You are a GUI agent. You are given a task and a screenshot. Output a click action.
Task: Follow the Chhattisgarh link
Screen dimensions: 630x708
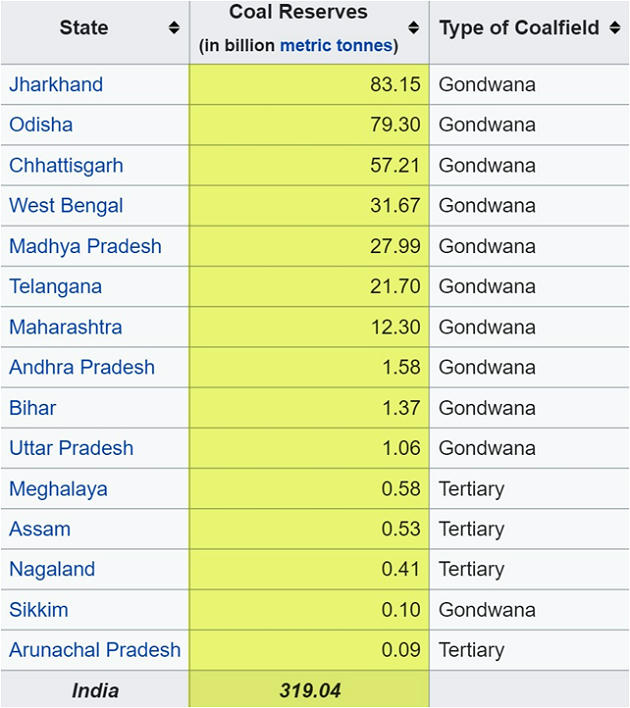click(x=66, y=165)
